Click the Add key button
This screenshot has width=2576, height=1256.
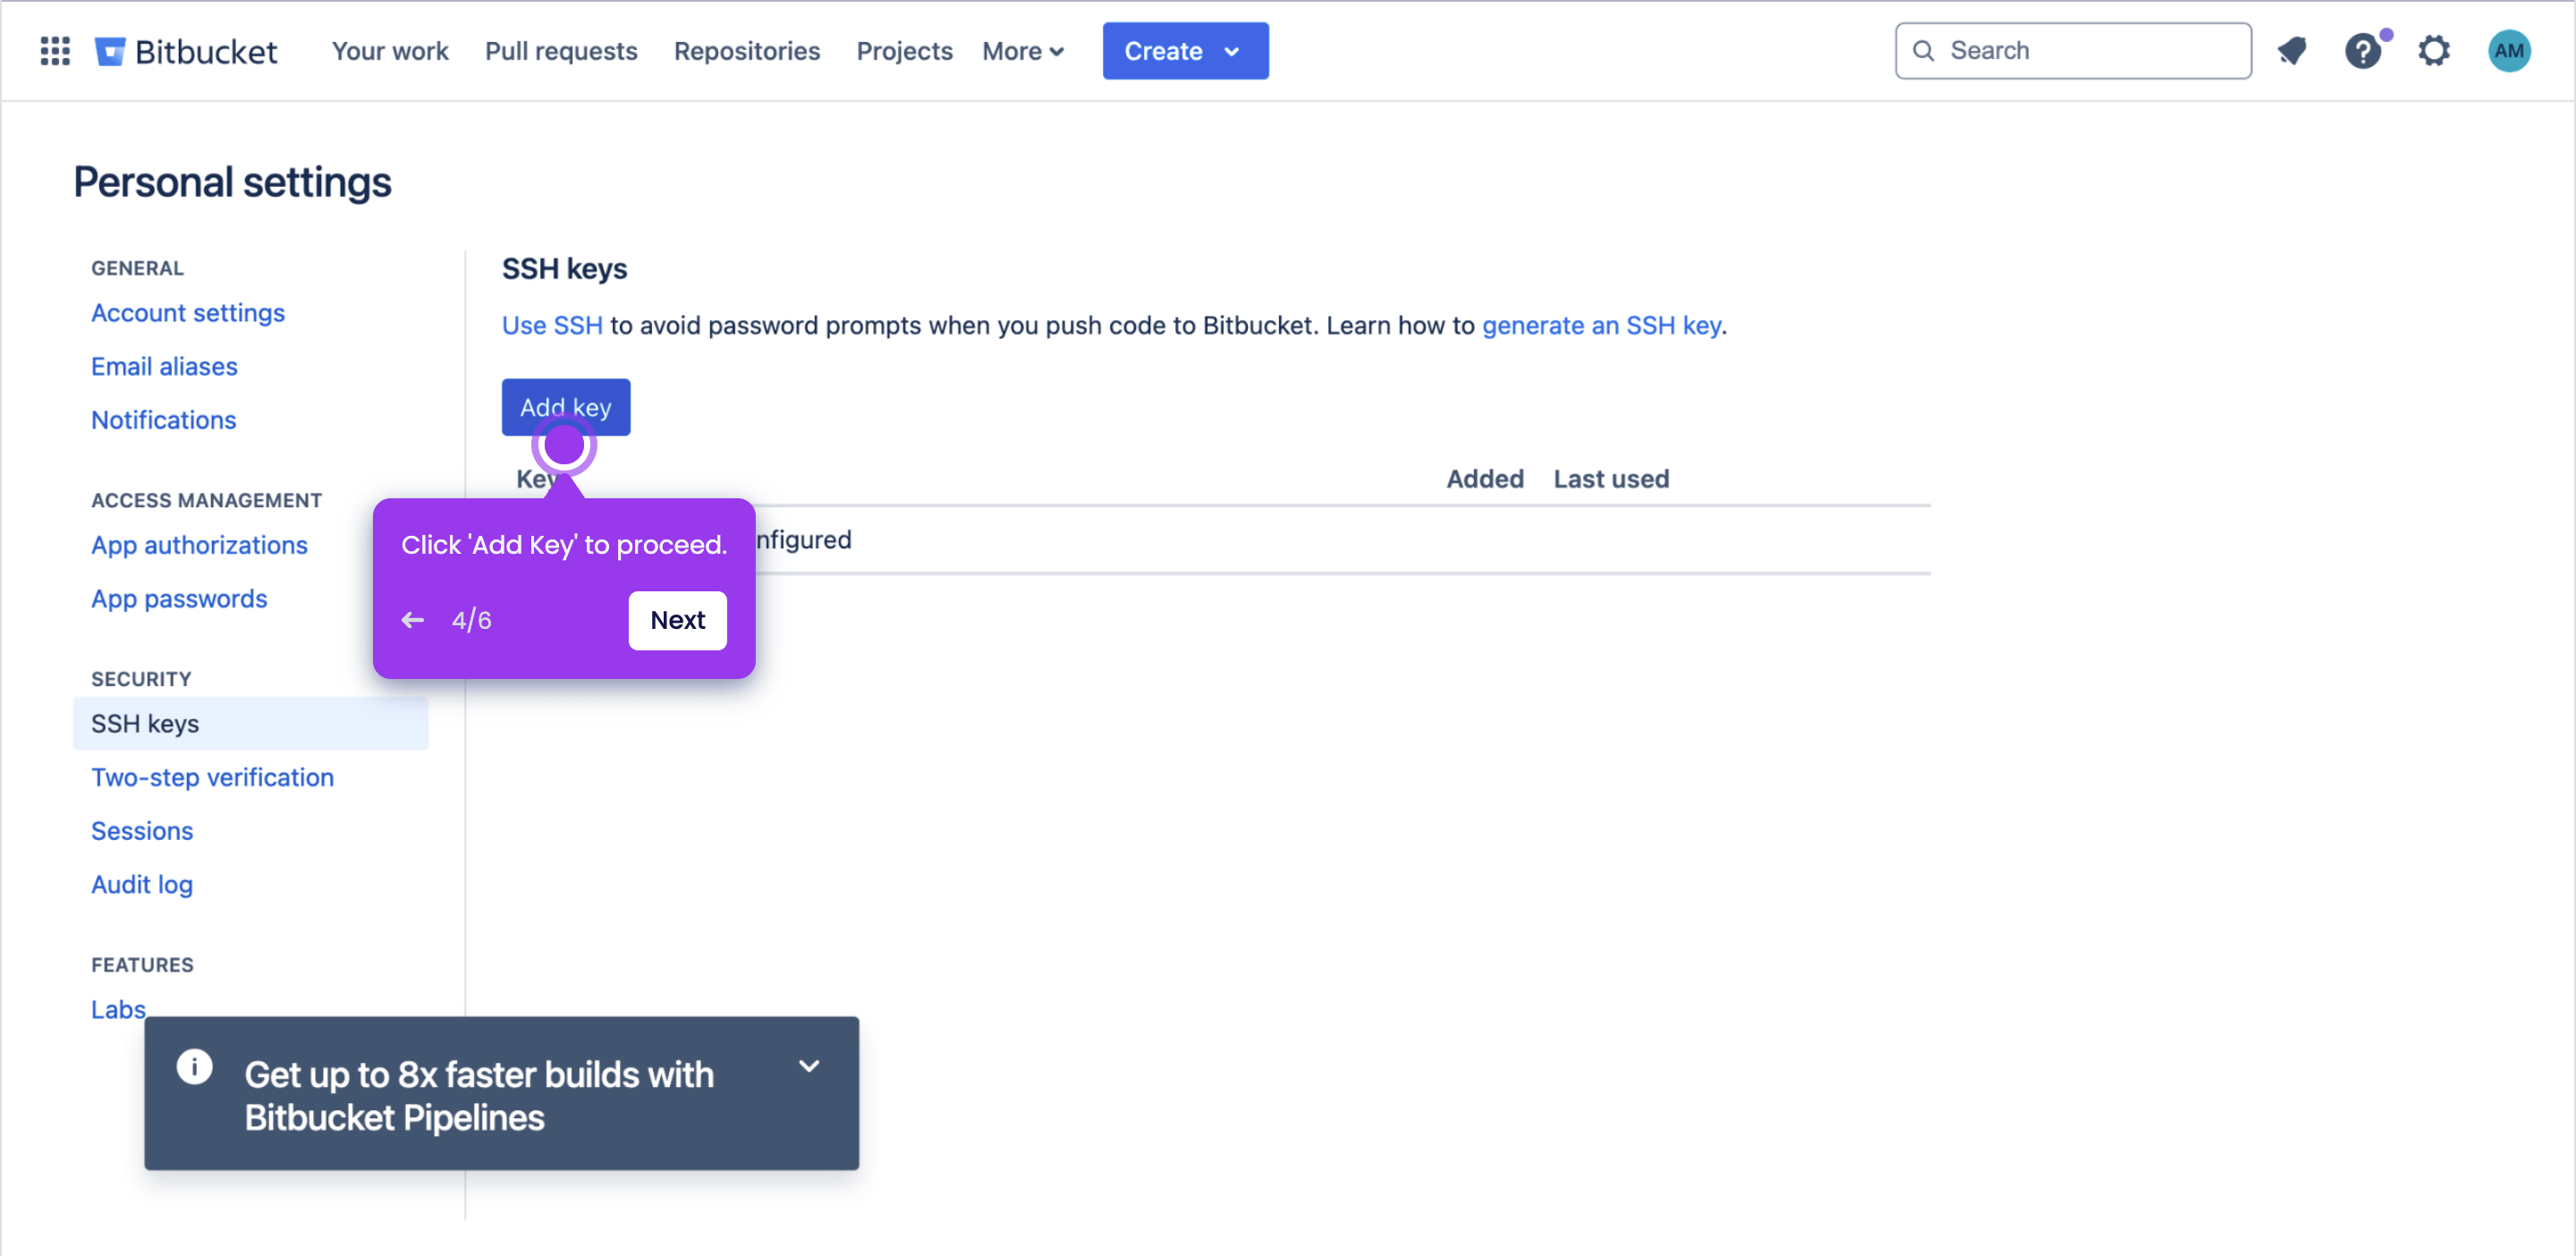click(565, 407)
